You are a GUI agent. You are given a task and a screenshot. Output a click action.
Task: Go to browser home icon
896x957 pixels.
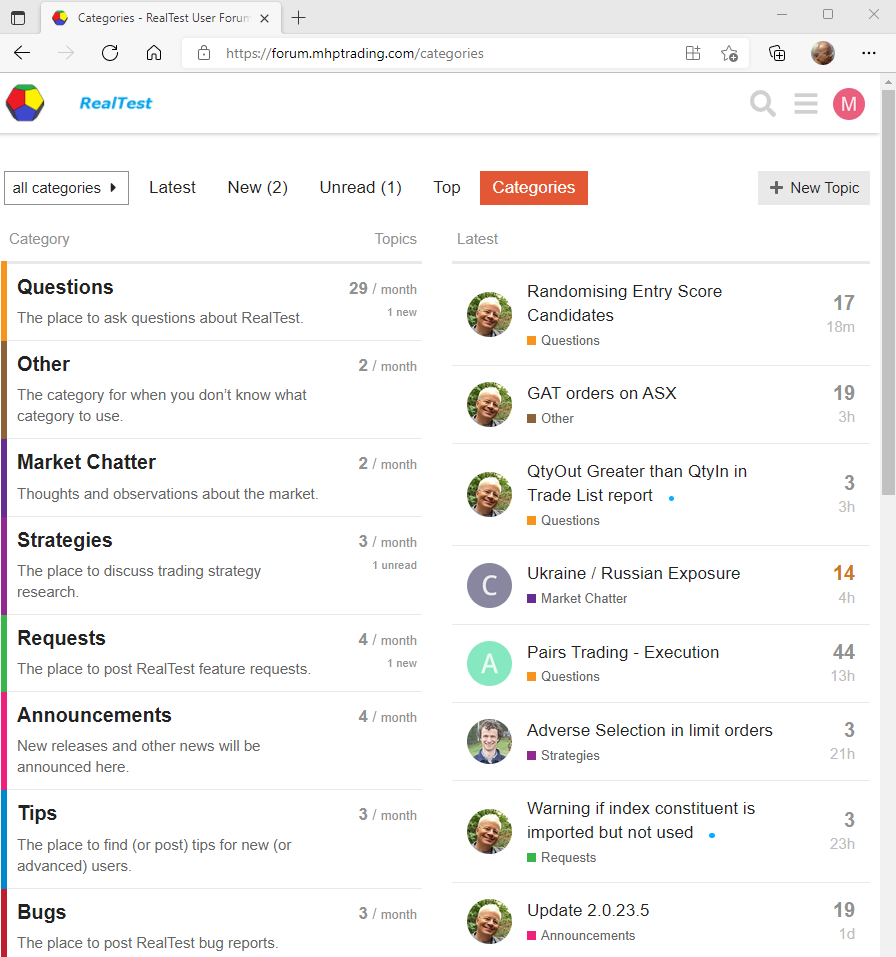point(154,53)
